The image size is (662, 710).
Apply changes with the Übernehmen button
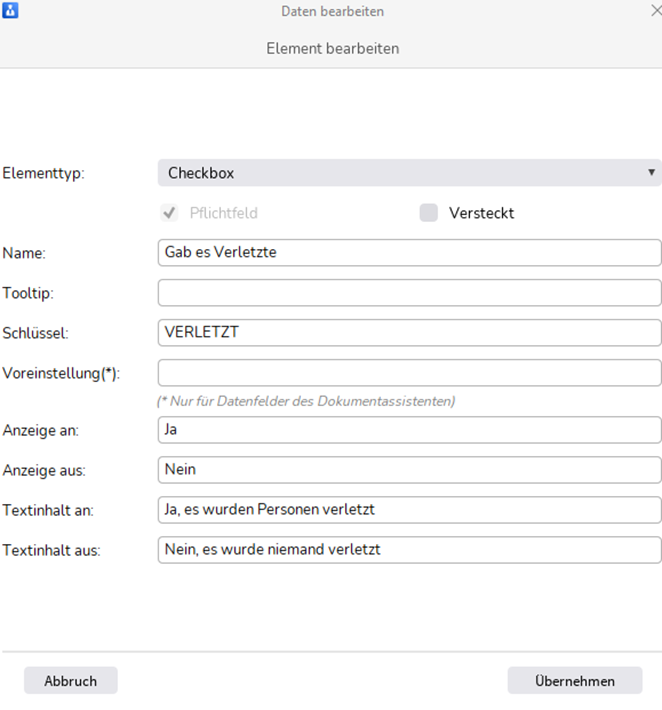click(x=575, y=680)
